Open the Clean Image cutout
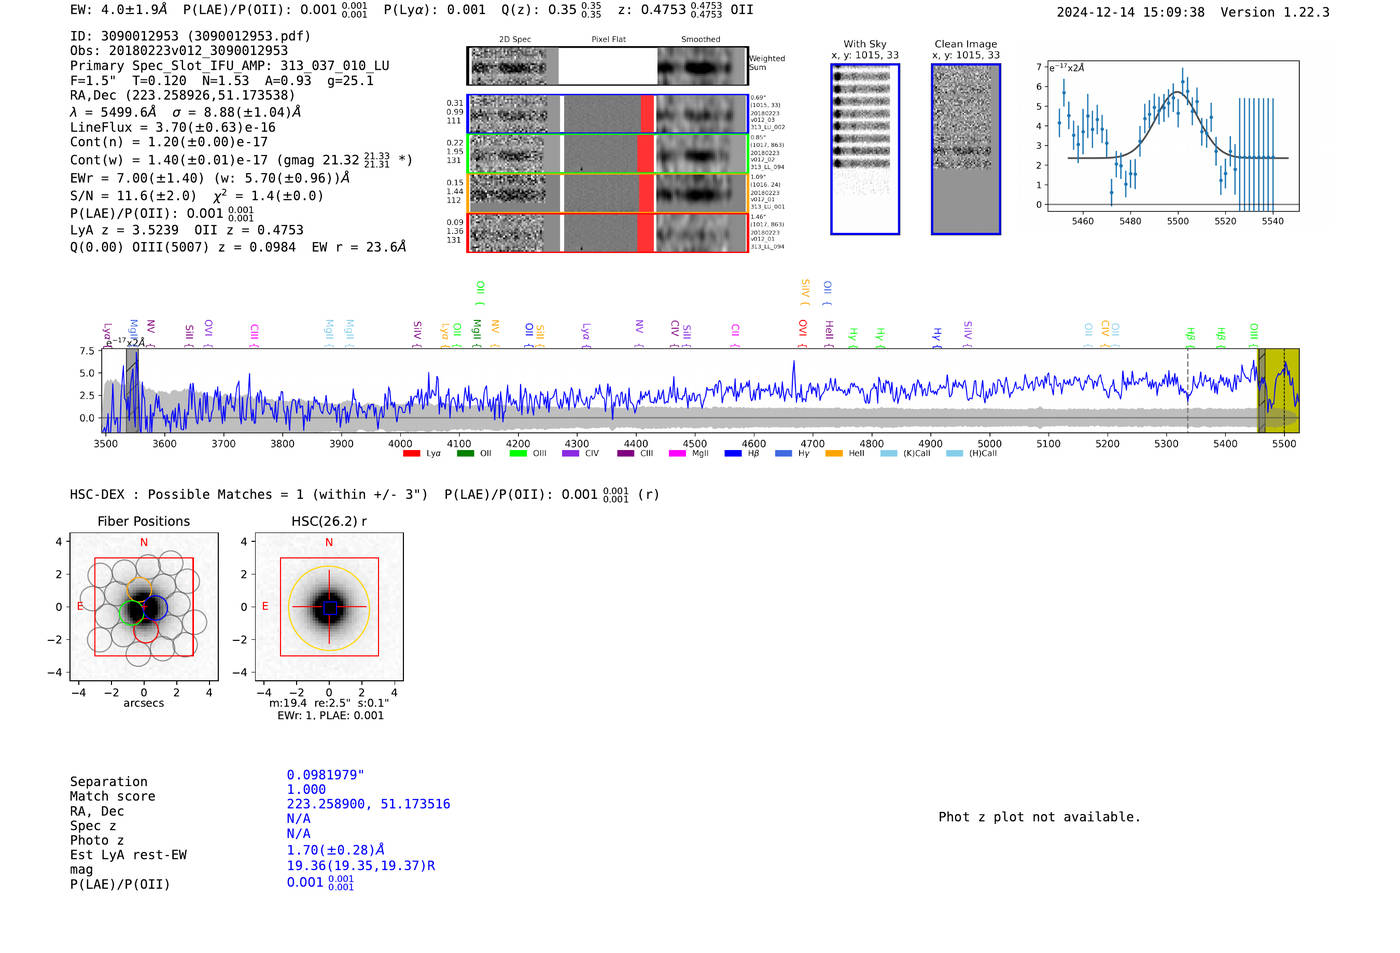Image resolution: width=1400 pixels, height=953 pixels. tap(966, 149)
